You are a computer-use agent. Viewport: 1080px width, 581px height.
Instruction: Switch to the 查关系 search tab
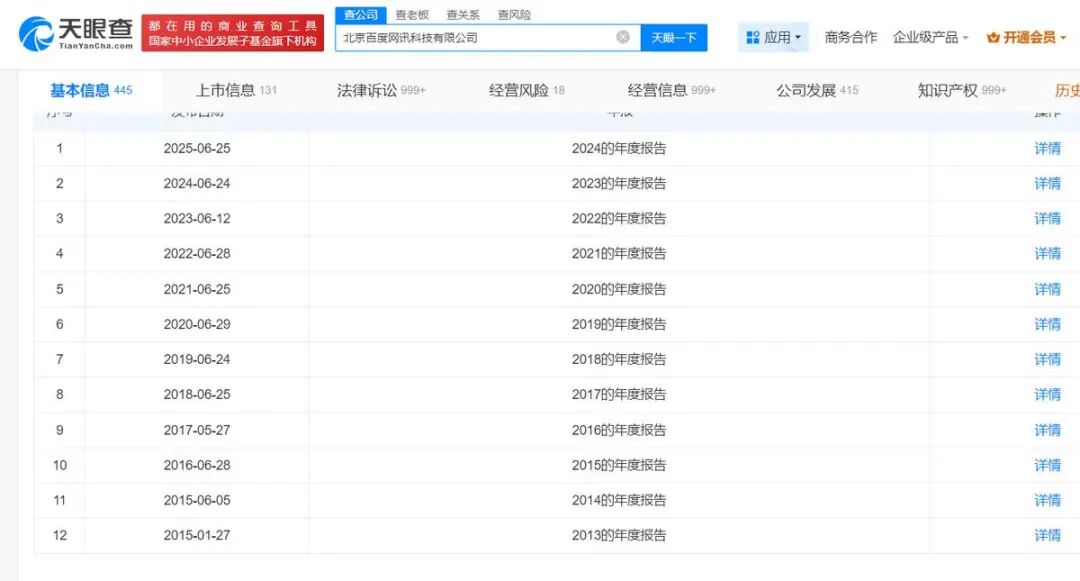pyautogui.click(x=463, y=15)
